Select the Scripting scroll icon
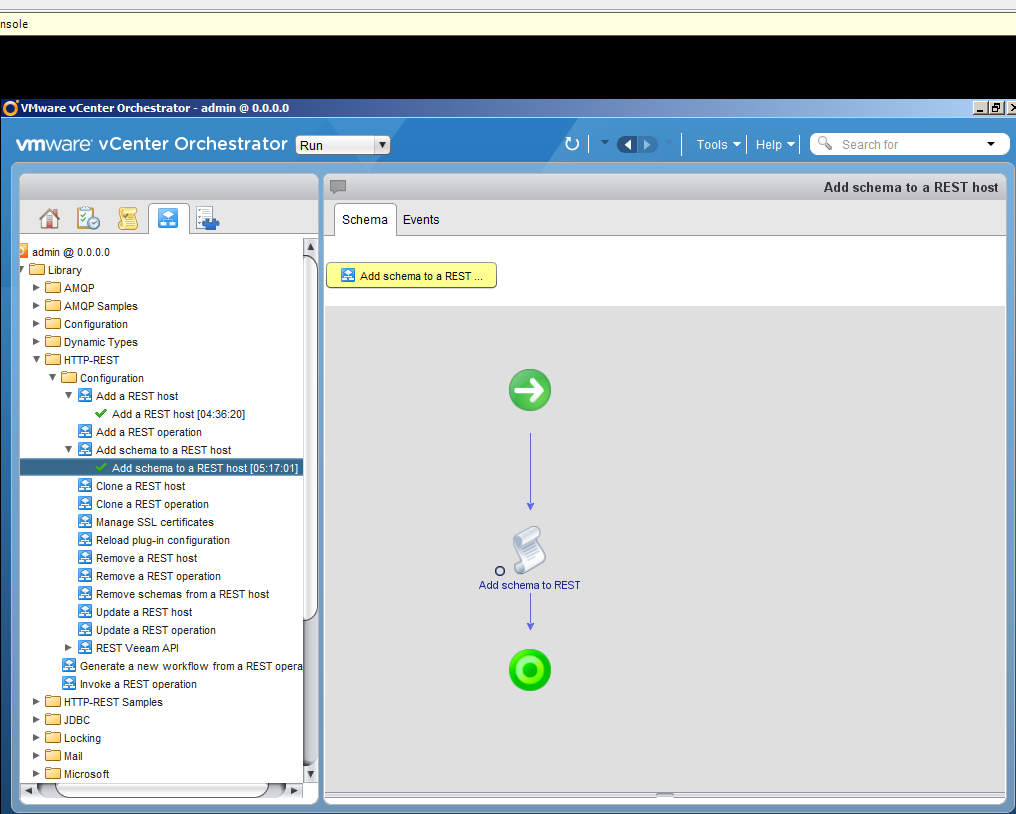This screenshot has width=1016, height=814. [x=128, y=218]
